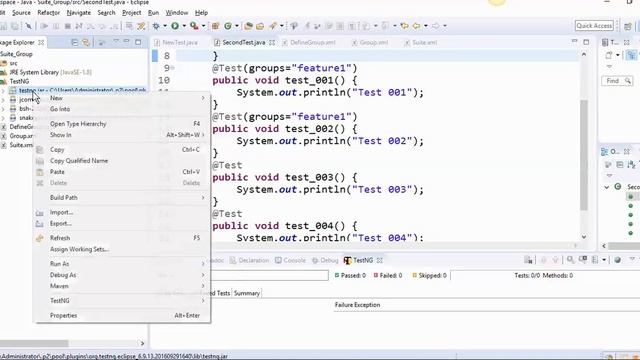Viewport: 640px width, 360px height.
Task: Click the test_003 method name in editor
Action: (309, 178)
